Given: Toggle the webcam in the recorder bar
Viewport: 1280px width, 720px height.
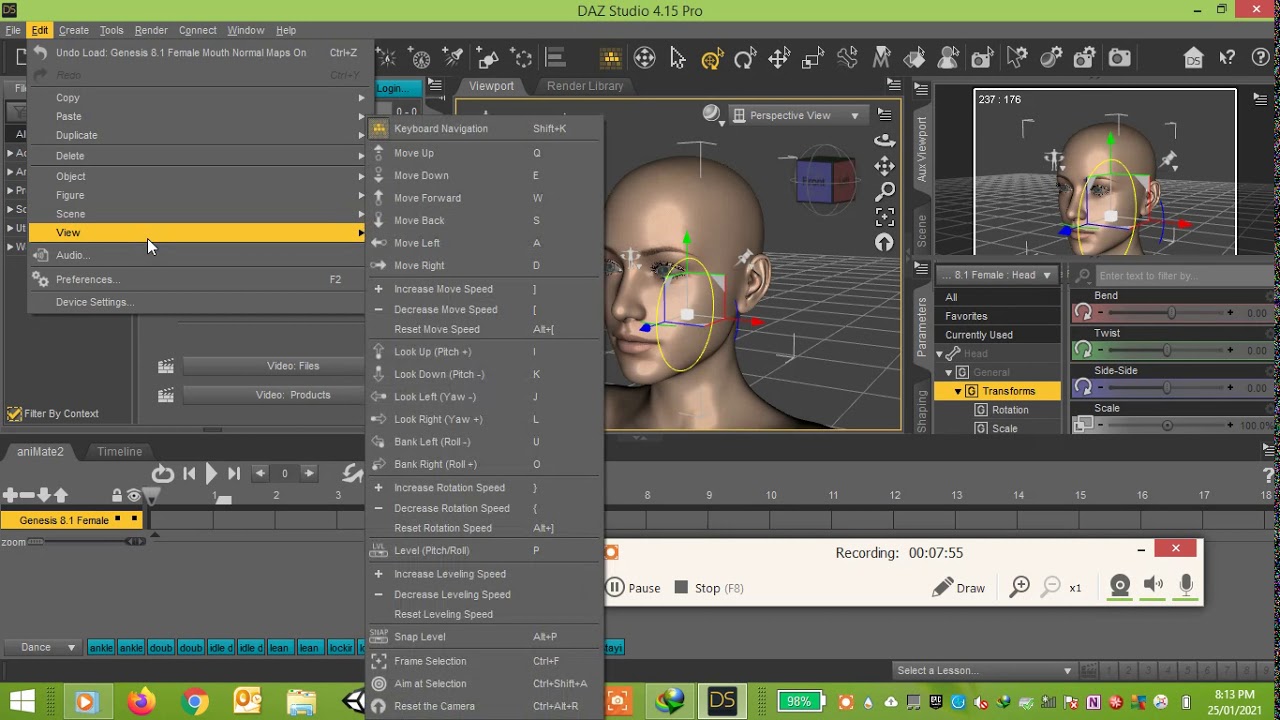Looking at the screenshot, I should click(1120, 586).
